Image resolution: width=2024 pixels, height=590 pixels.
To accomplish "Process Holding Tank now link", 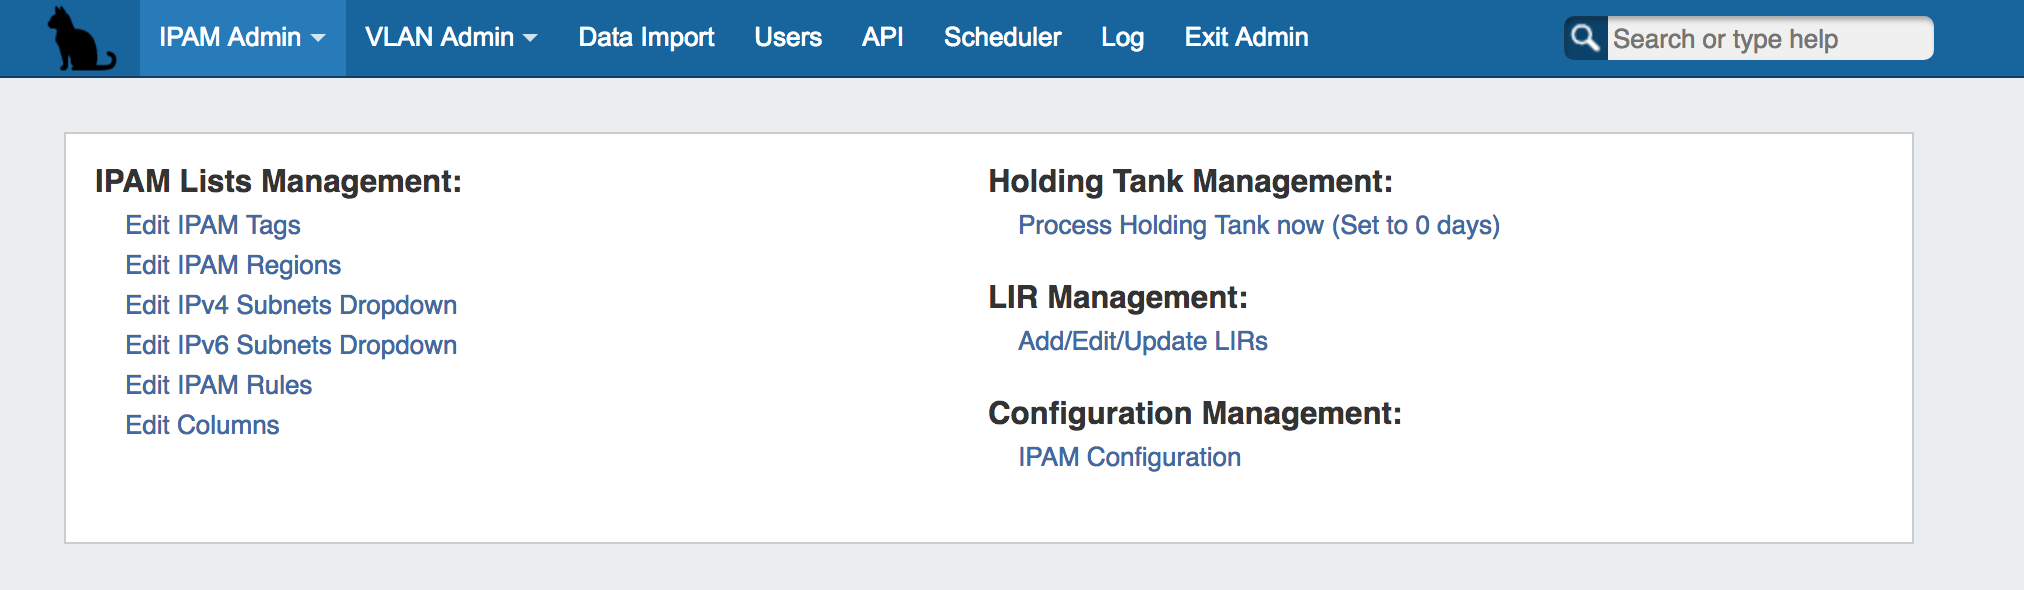I will pyautogui.click(x=1258, y=225).
